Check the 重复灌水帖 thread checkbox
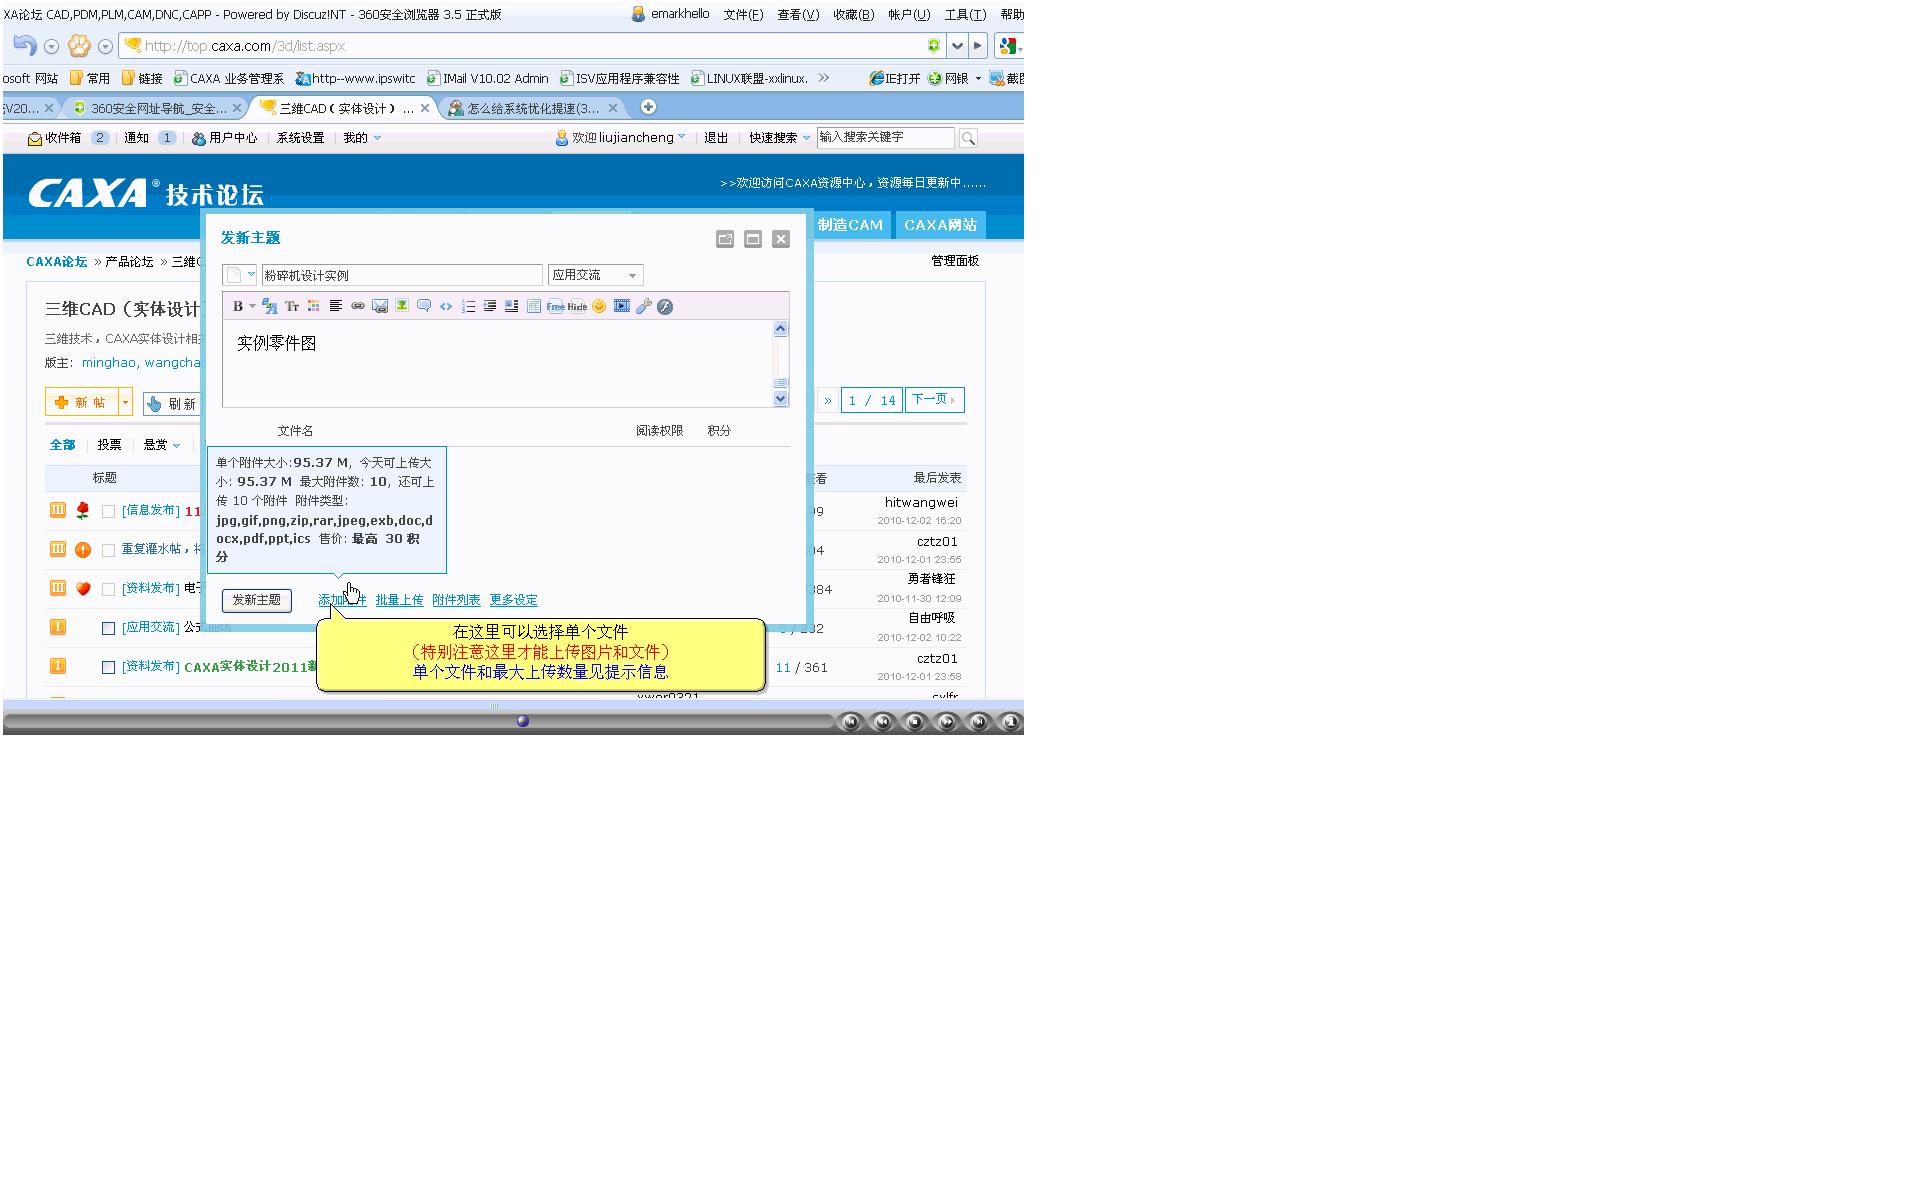This screenshot has height=1200, width=1920. click(108, 550)
